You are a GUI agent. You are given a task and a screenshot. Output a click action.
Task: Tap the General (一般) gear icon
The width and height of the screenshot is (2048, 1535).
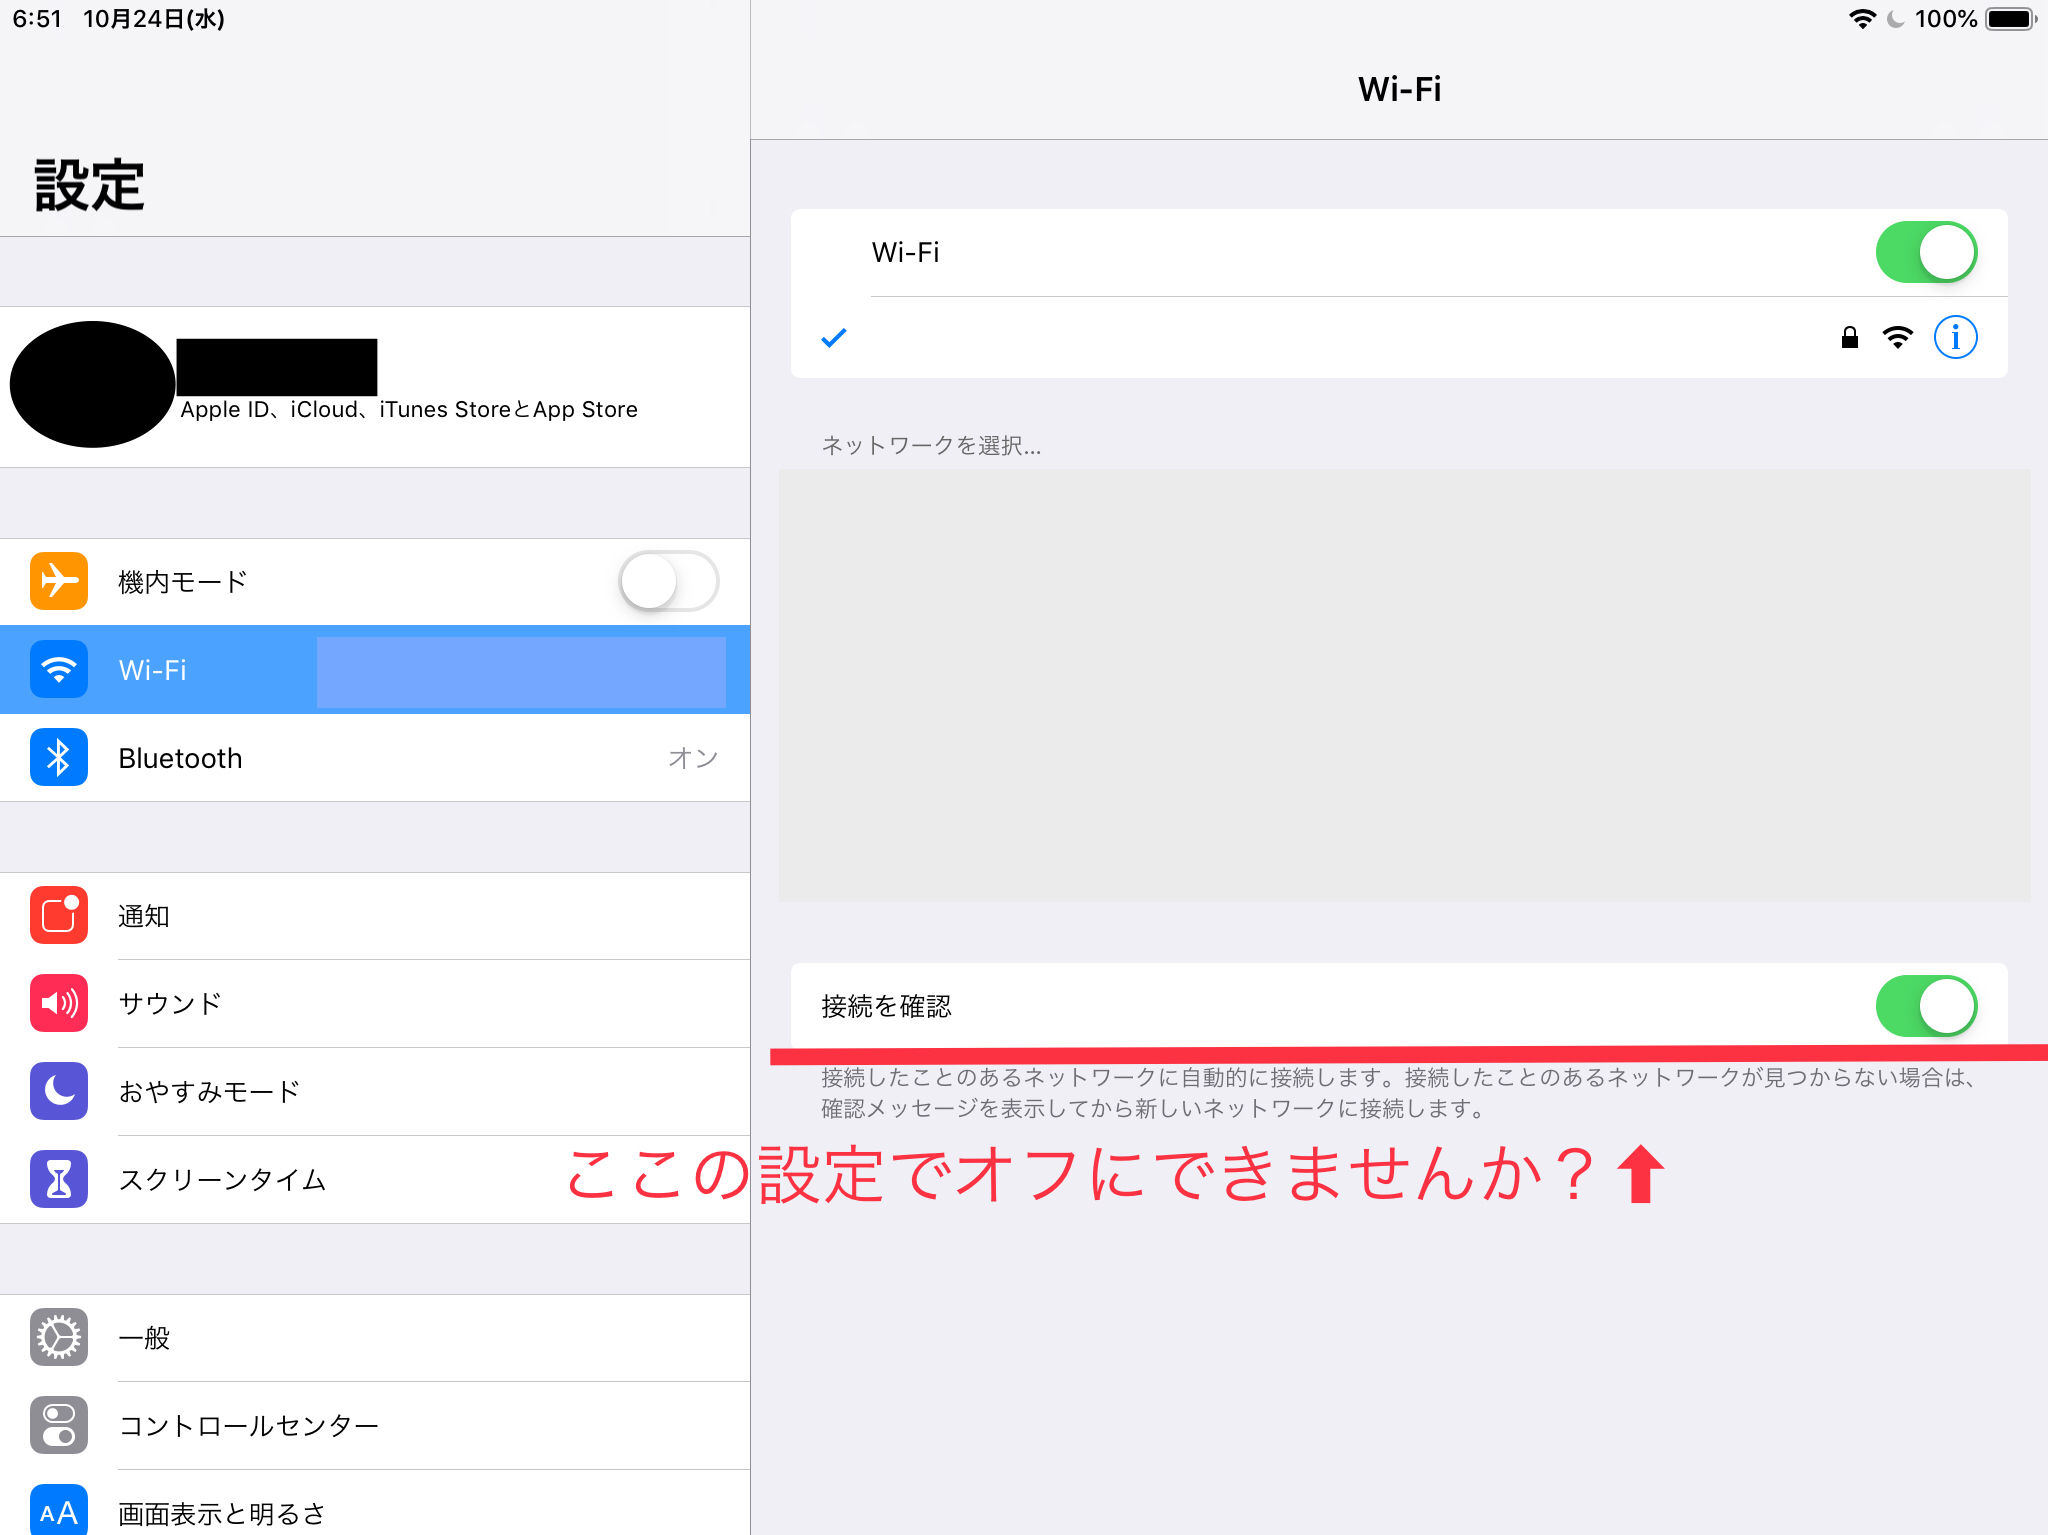59,1337
